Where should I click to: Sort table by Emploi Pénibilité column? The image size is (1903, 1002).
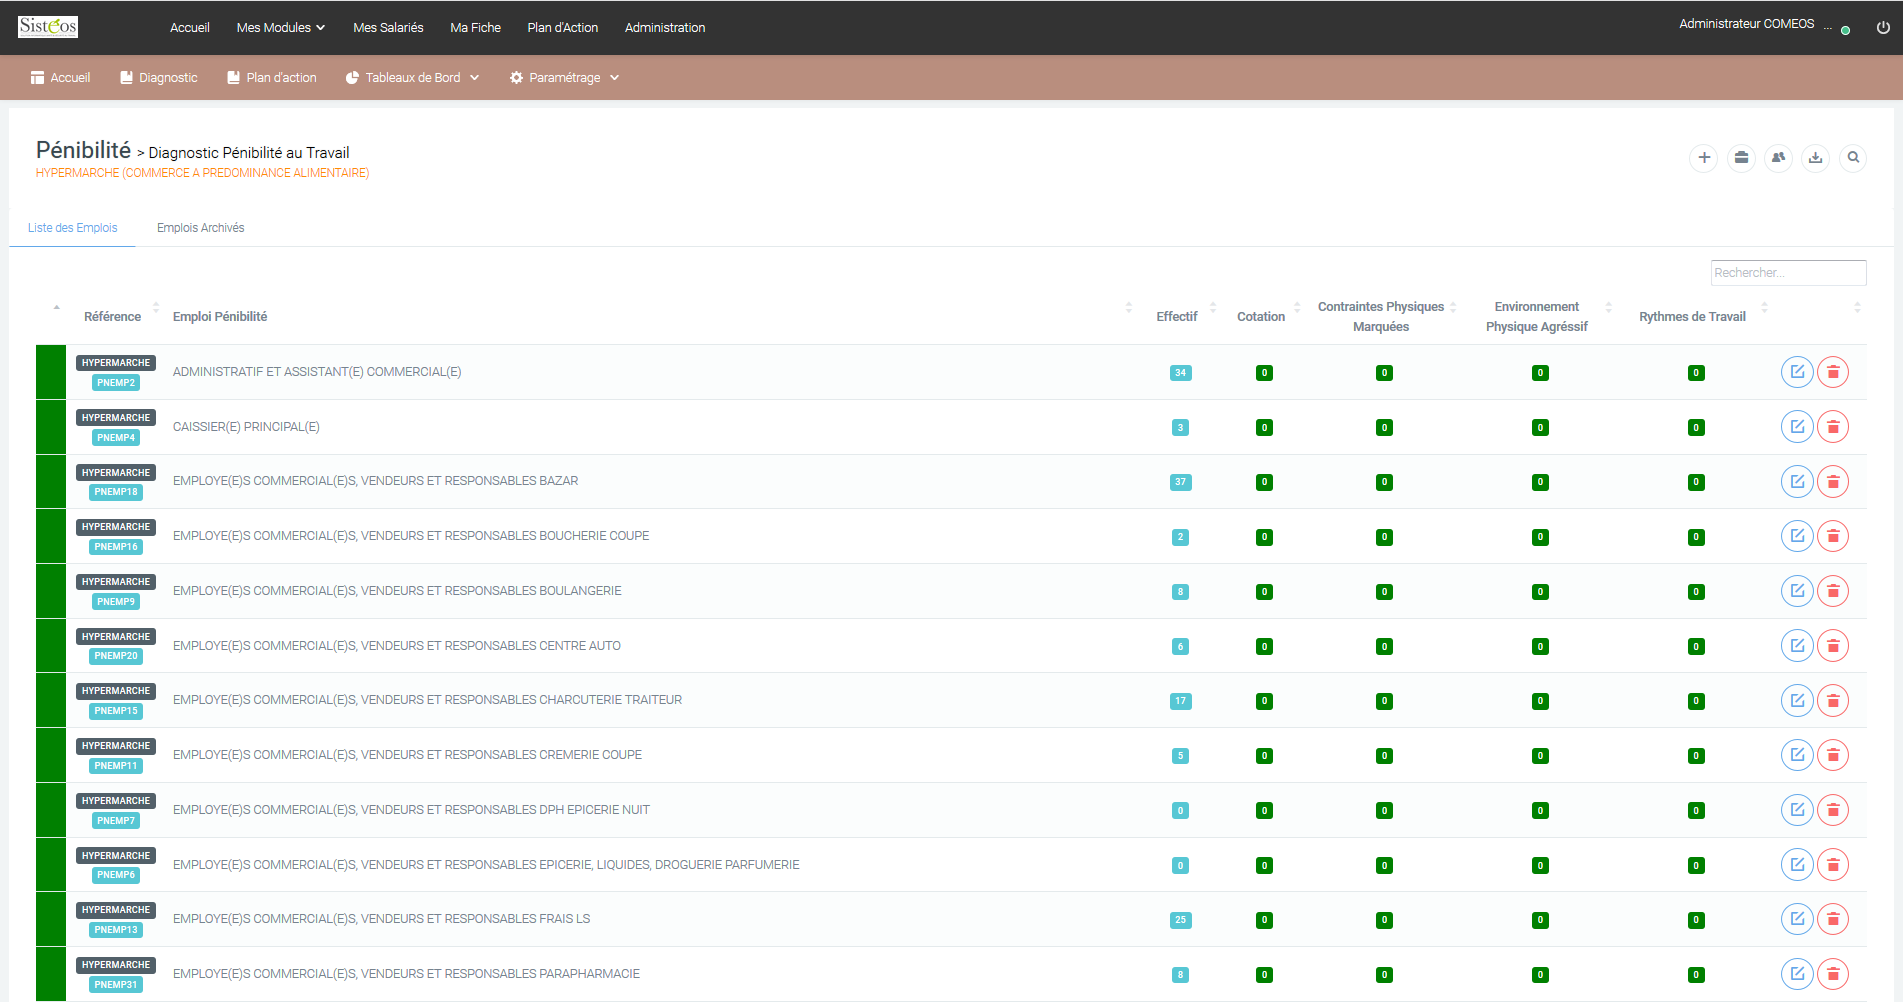click(x=220, y=317)
